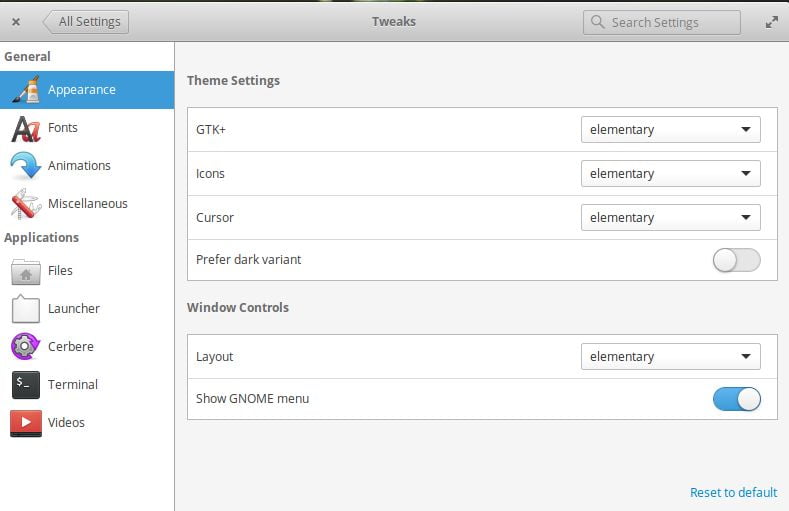
Task: Click the magnifier icon in search field
Action: [597, 22]
